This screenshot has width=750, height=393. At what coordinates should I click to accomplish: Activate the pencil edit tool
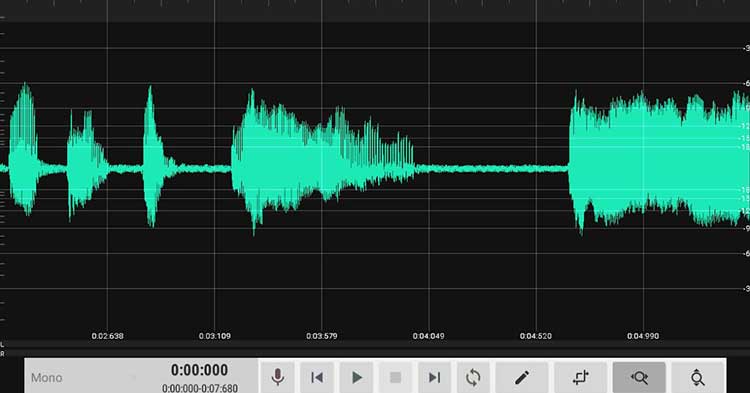pos(522,378)
